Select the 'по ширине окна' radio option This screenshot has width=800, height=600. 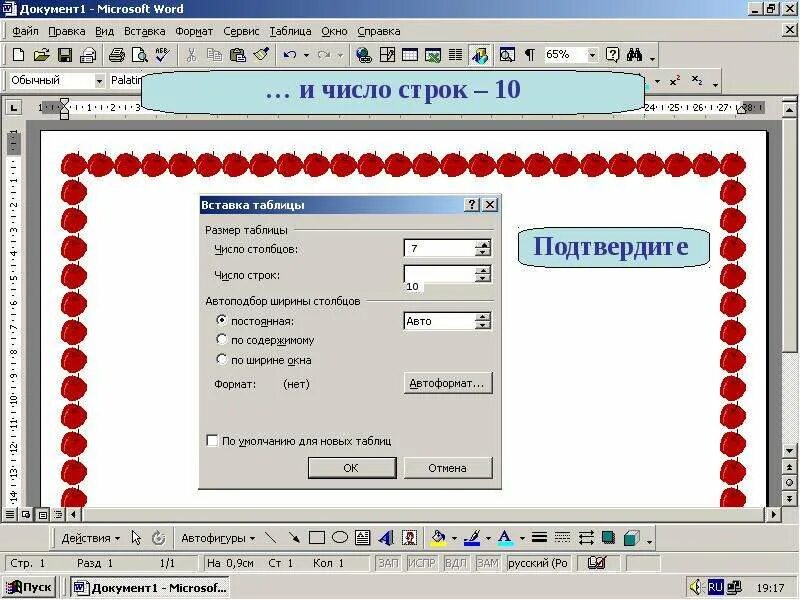click(221, 359)
